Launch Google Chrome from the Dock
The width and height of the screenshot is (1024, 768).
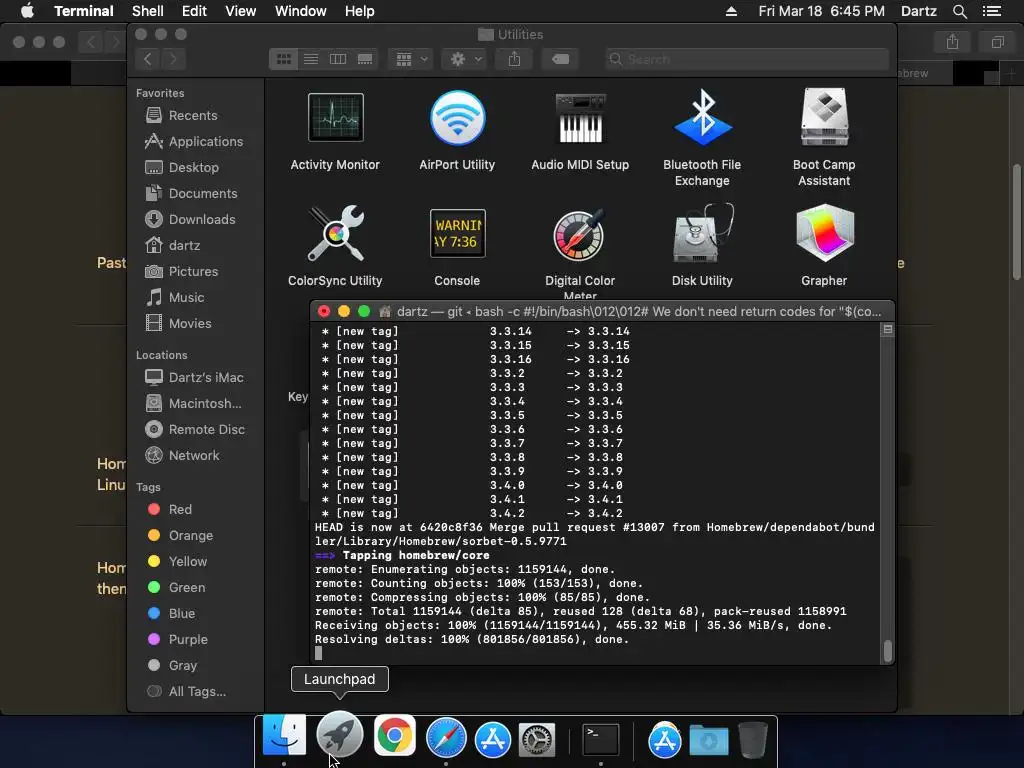coord(394,736)
